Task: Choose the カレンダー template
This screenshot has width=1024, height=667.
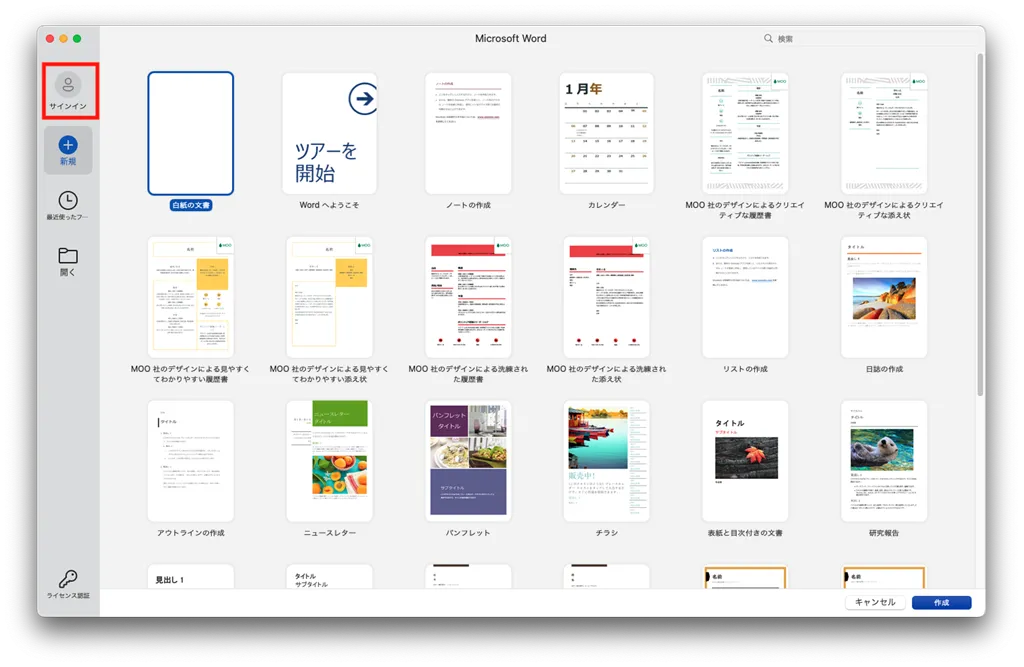Action: [x=607, y=133]
